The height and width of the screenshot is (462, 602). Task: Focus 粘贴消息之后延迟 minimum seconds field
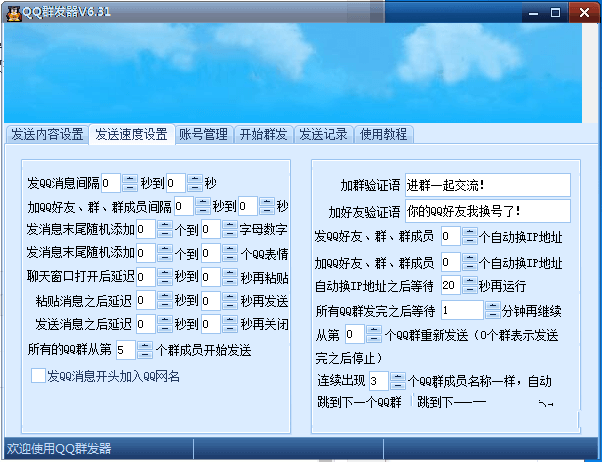[x=146, y=300]
